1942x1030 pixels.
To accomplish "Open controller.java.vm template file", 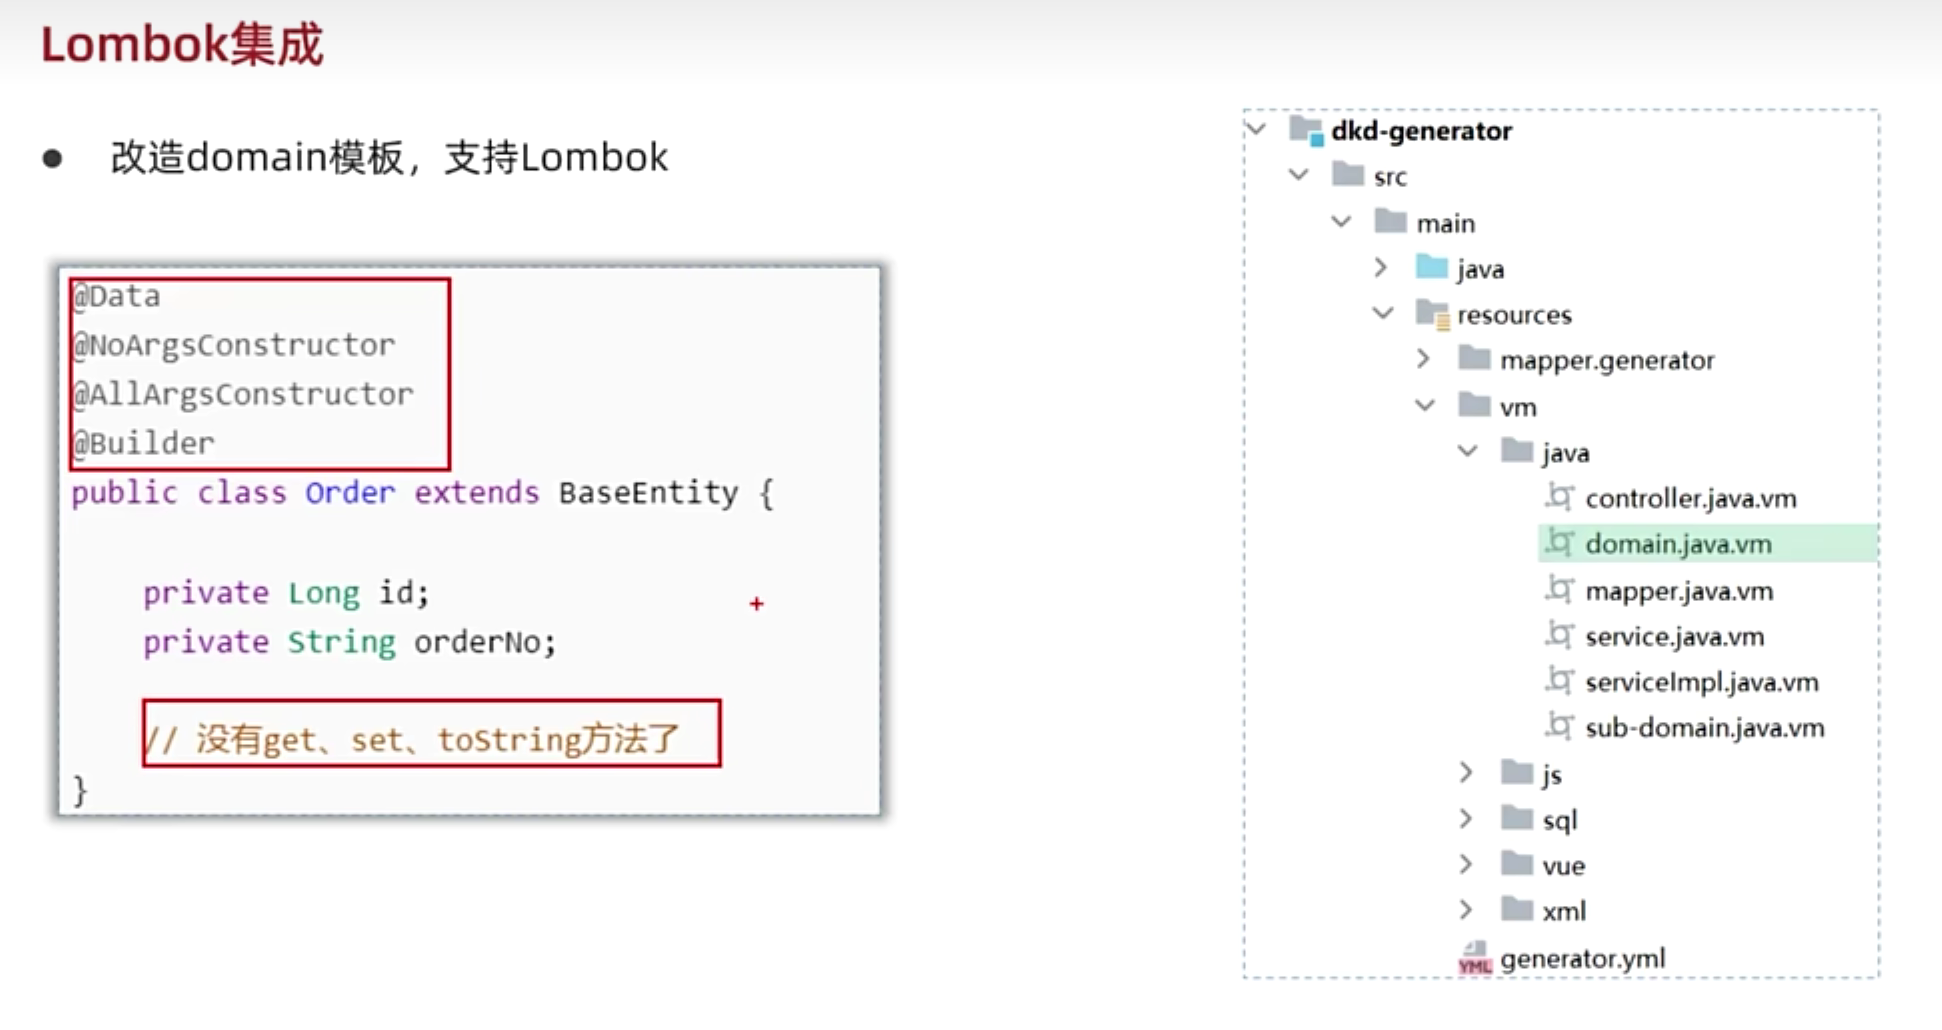I will pyautogui.click(x=1691, y=498).
